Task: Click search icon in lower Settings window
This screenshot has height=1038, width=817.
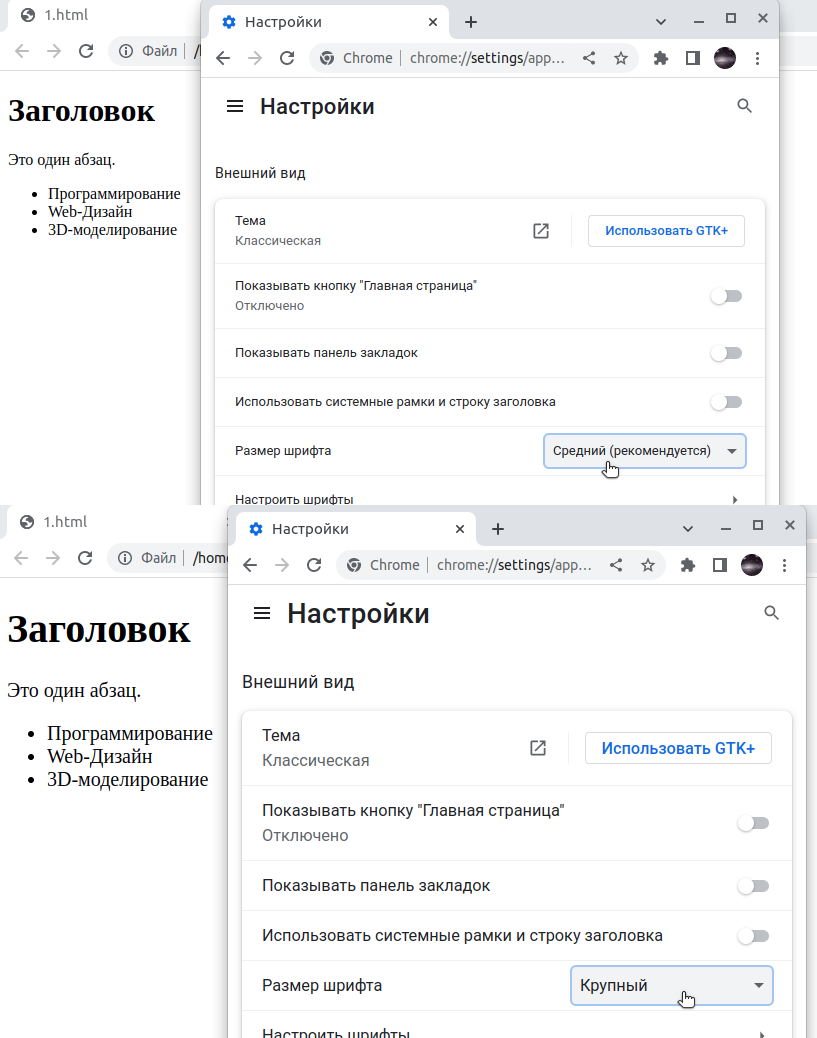Action: coord(771,613)
